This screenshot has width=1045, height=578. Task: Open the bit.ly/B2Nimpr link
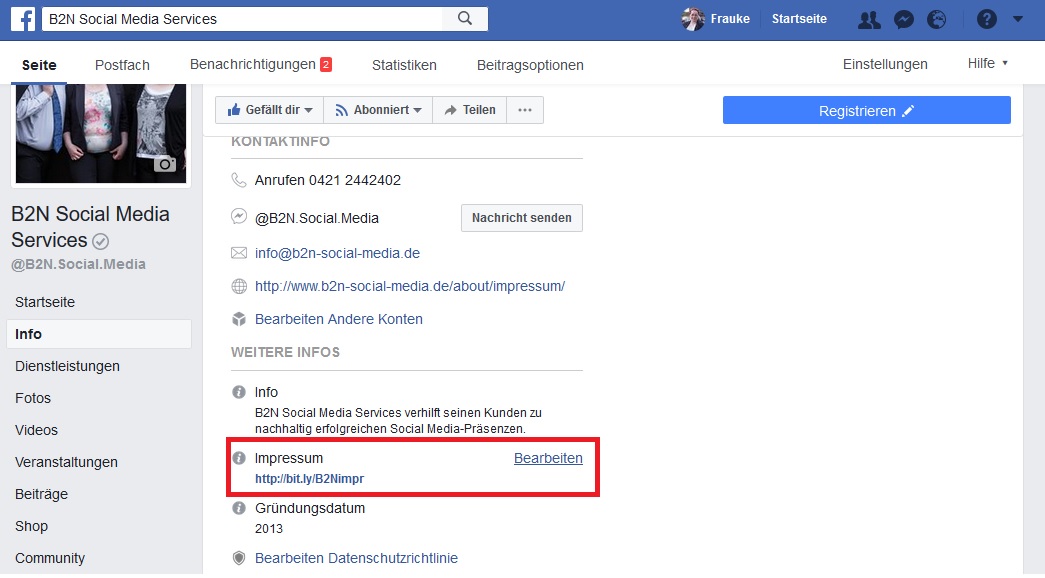[309, 479]
